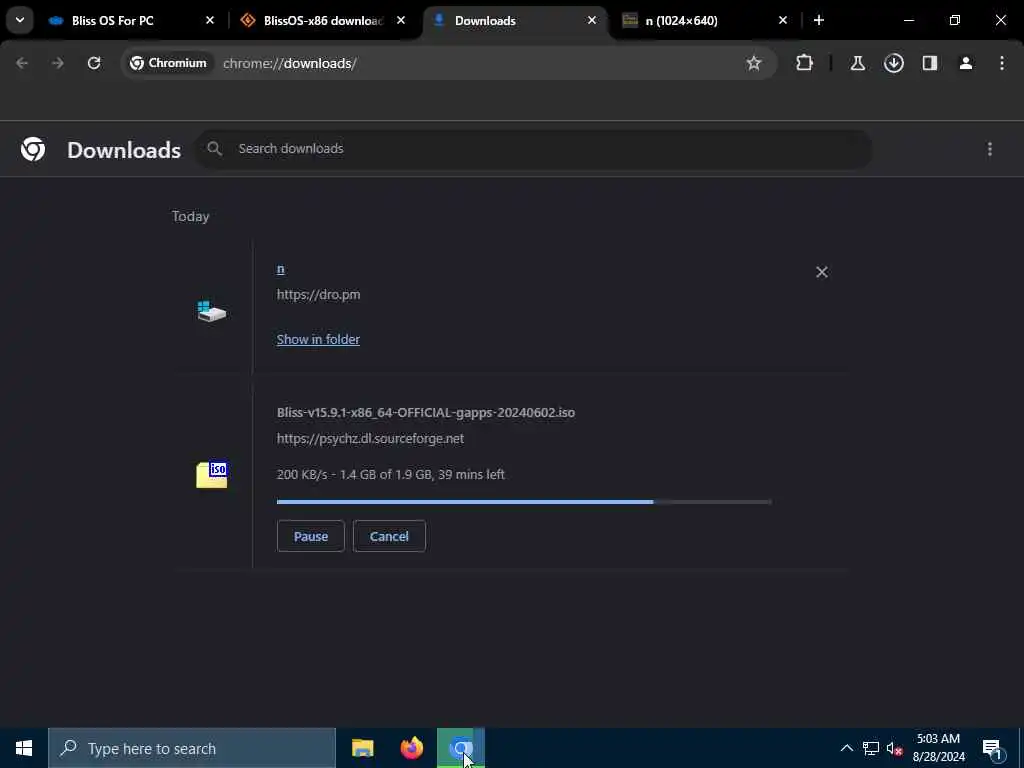Select the Downloads tab

pos(515,20)
